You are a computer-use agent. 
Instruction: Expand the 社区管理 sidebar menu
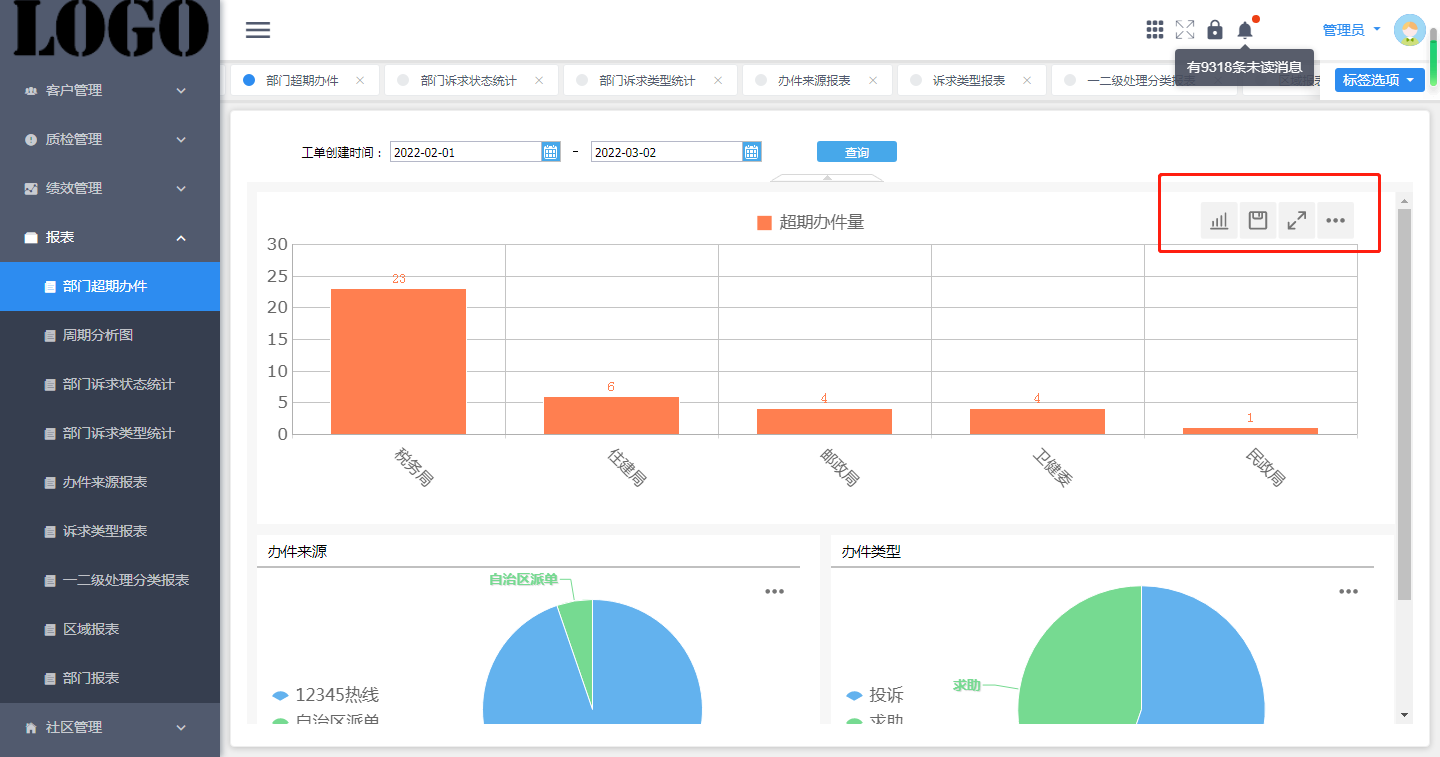pos(110,727)
